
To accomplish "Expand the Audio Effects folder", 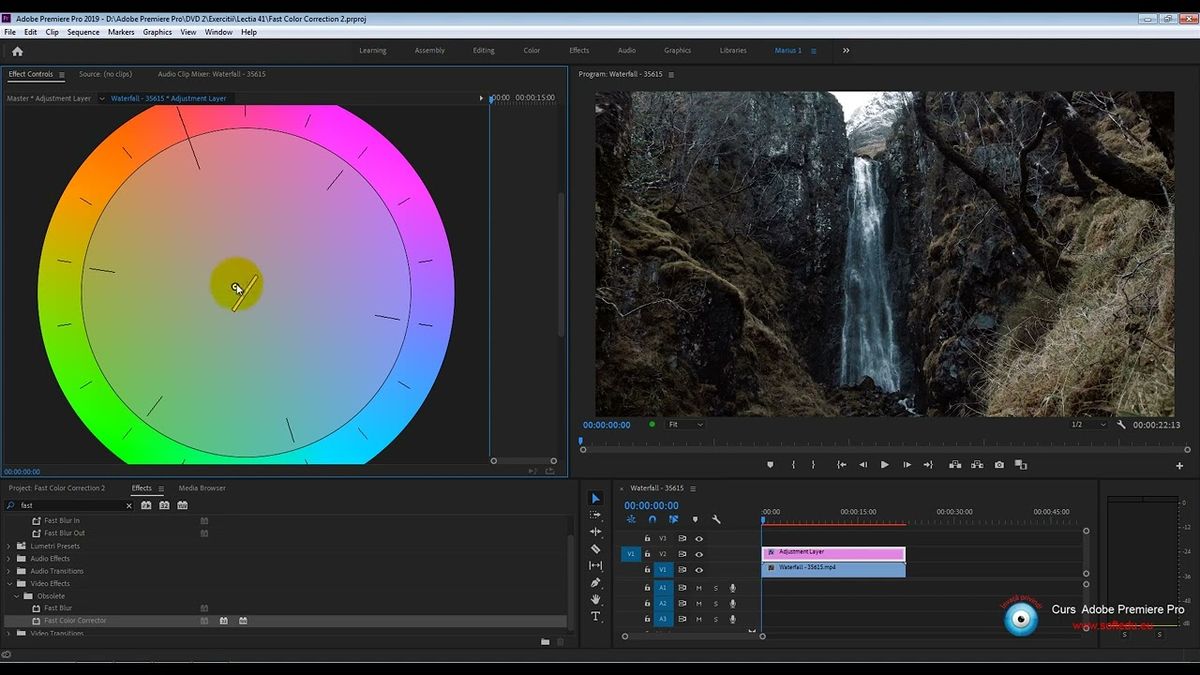I will [x=9, y=559].
